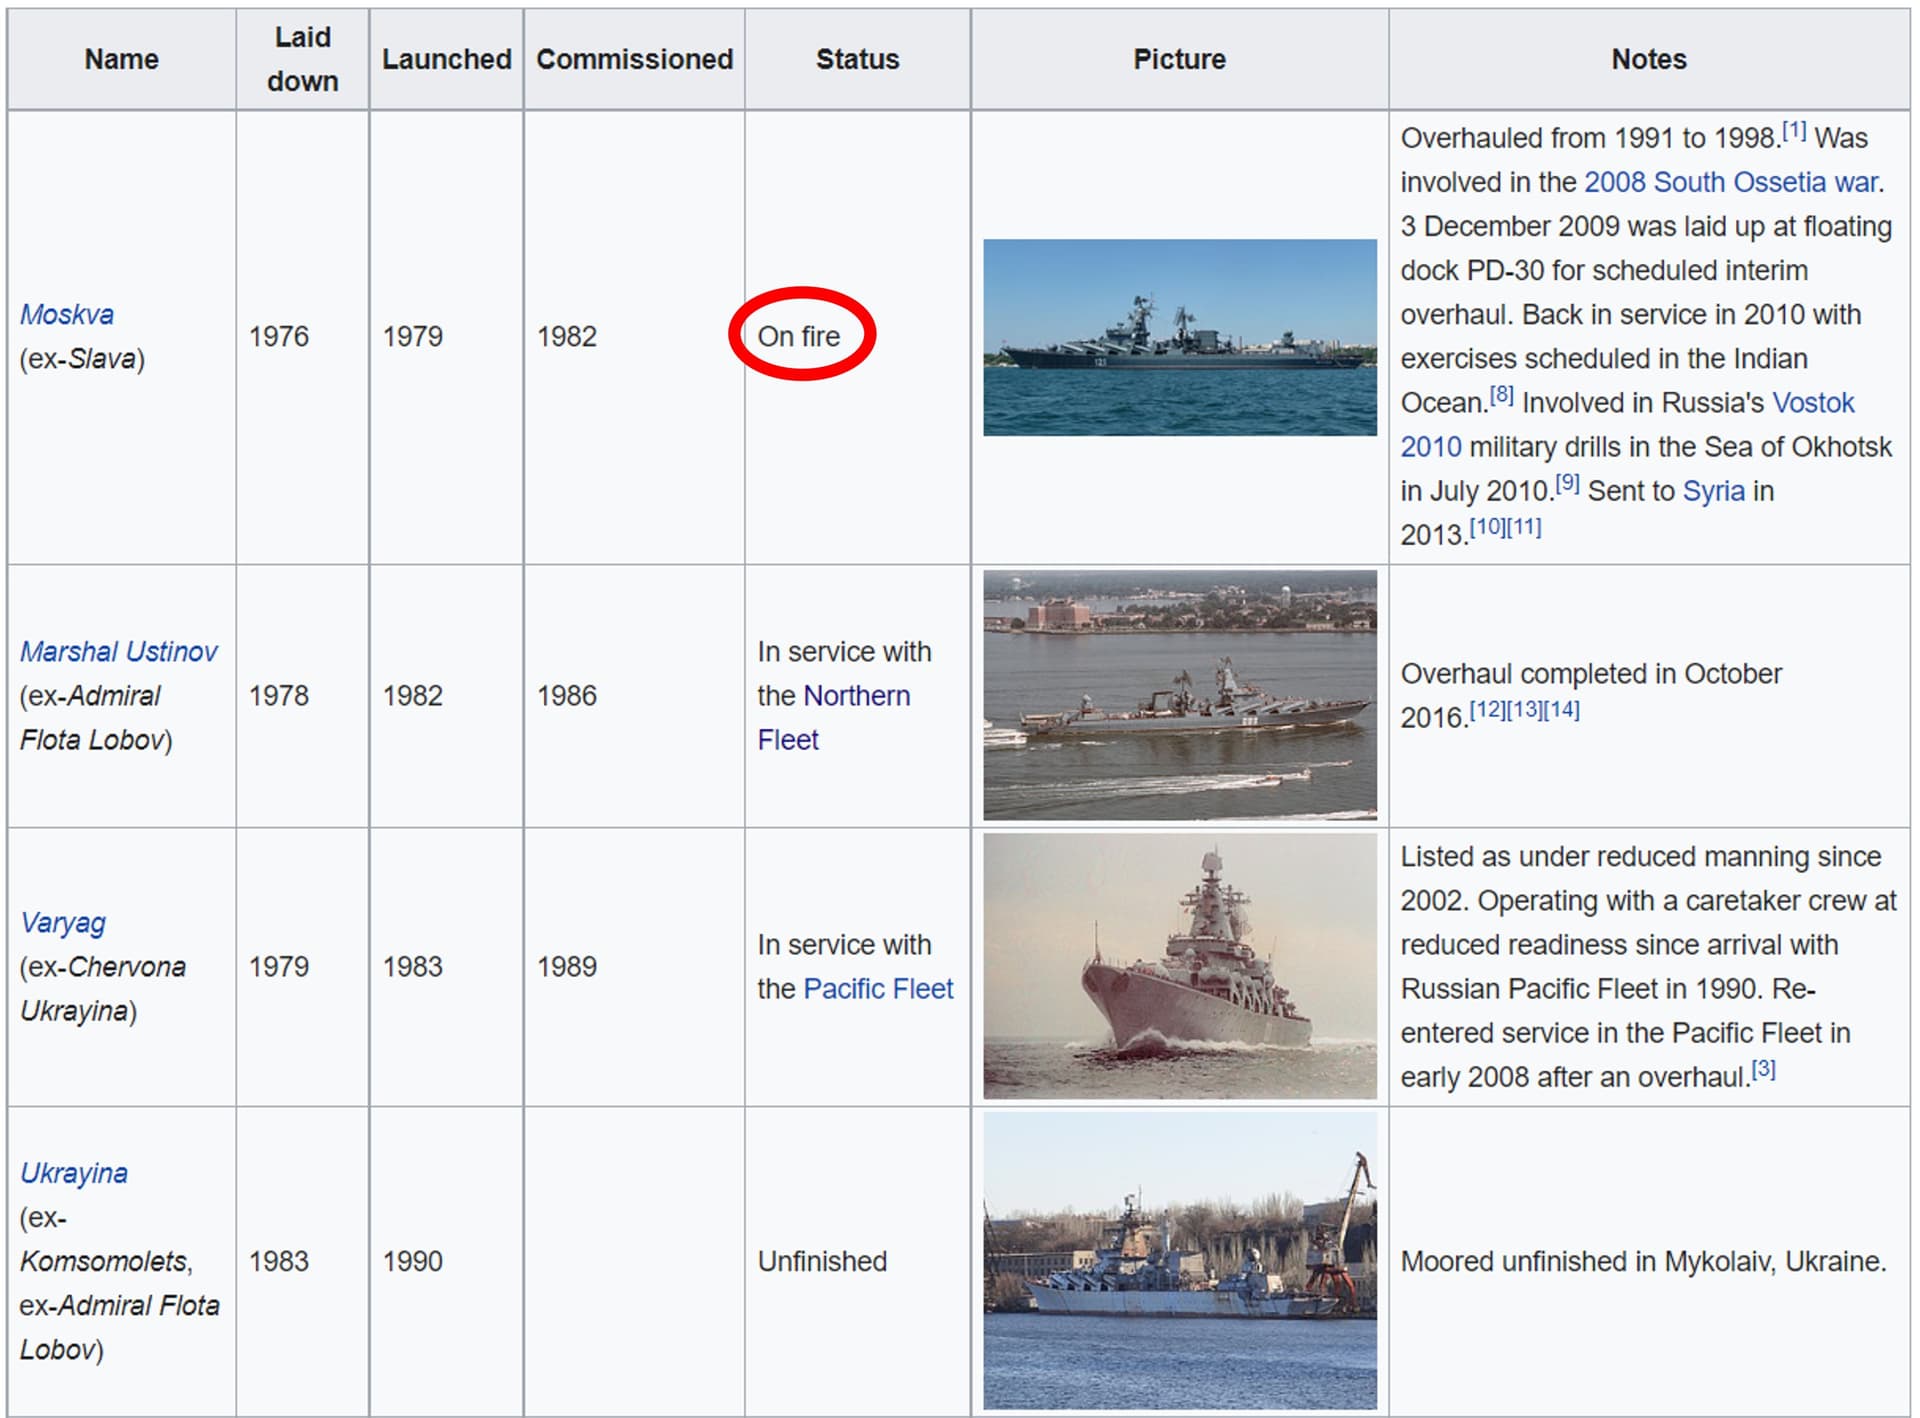The width and height of the screenshot is (1920, 1418).
Task: Click the 'Moored unfinished in Mykolaiv, Ukraine.' note
Action: tap(1643, 1261)
